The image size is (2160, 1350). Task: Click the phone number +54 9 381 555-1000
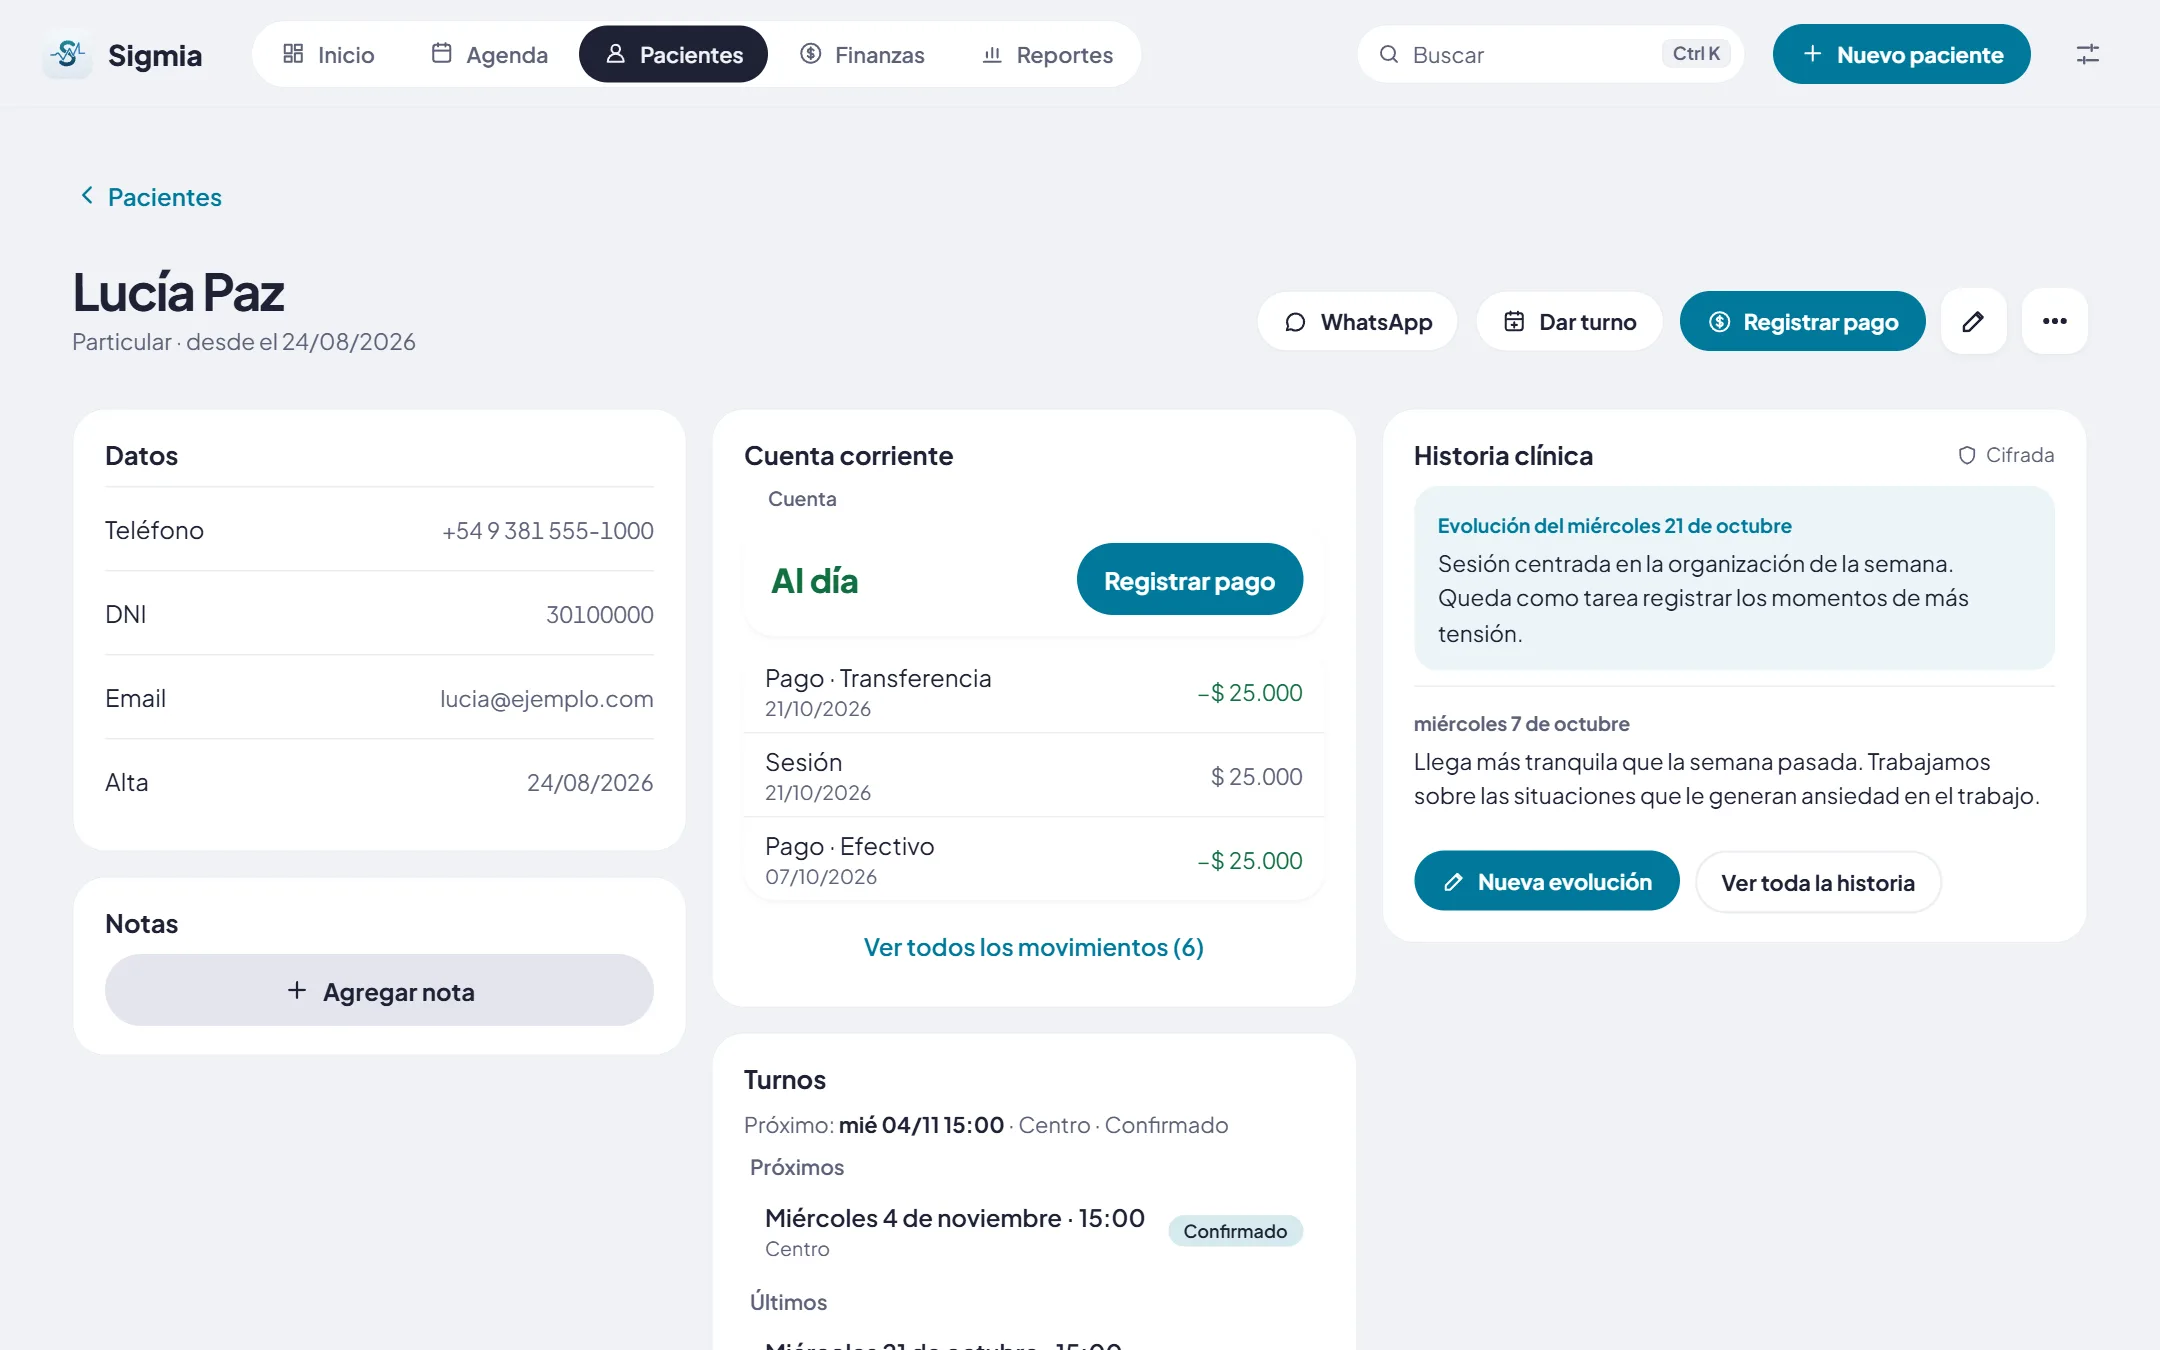547,530
